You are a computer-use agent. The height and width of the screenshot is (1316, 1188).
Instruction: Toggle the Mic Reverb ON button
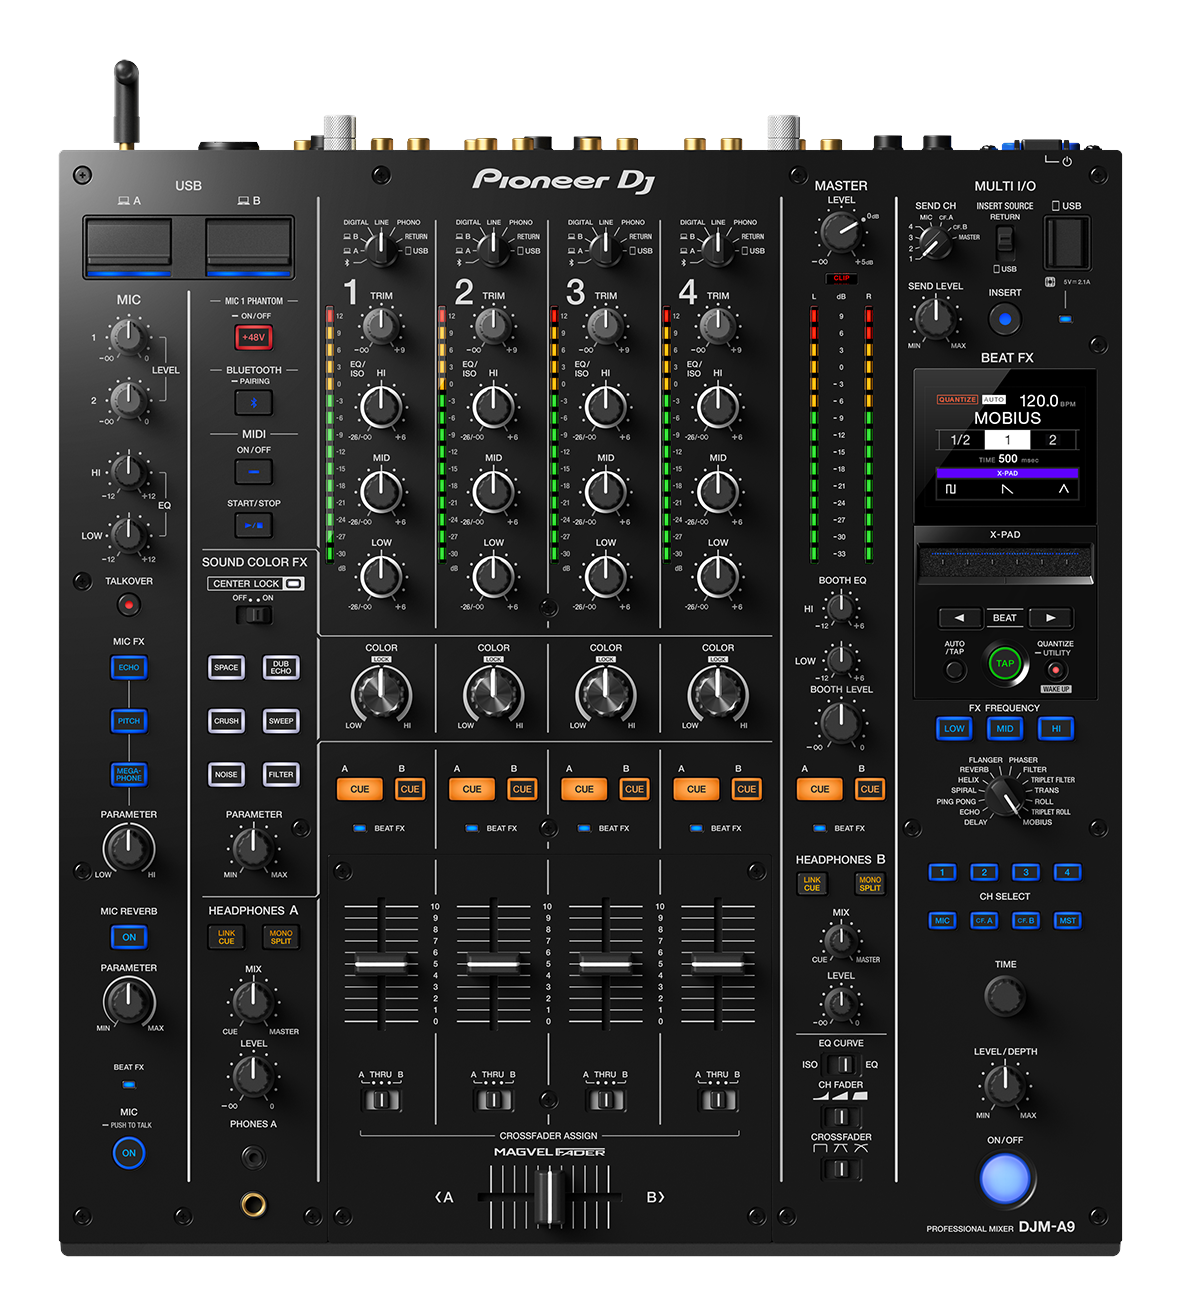coord(129,937)
